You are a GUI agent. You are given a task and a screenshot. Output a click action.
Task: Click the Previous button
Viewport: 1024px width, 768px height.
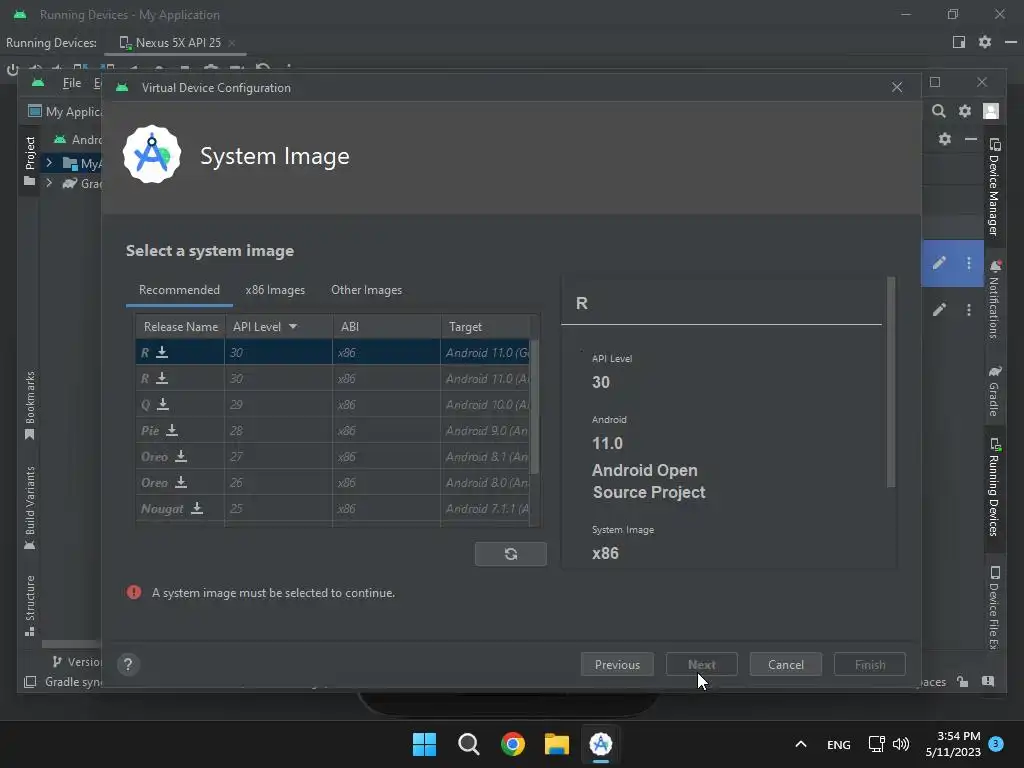tap(617, 664)
